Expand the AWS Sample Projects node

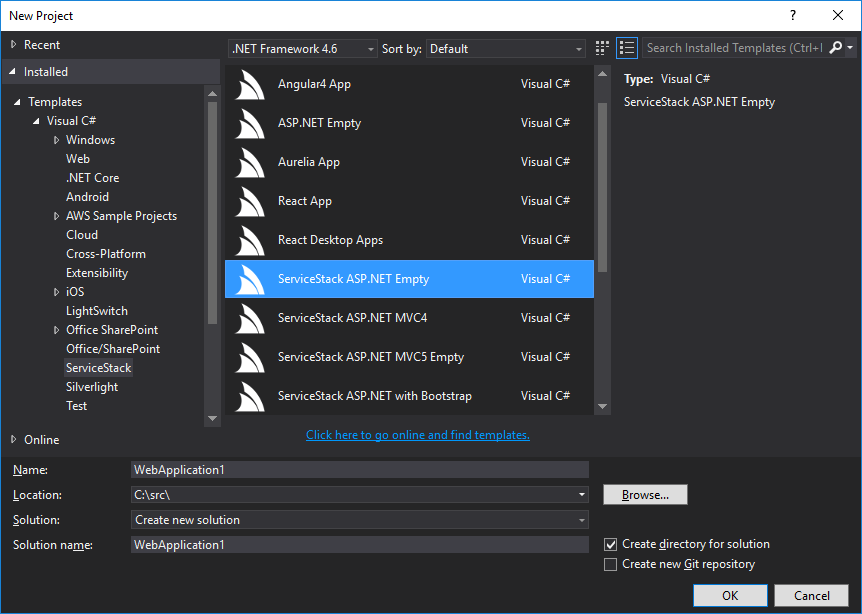(x=56, y=216)
